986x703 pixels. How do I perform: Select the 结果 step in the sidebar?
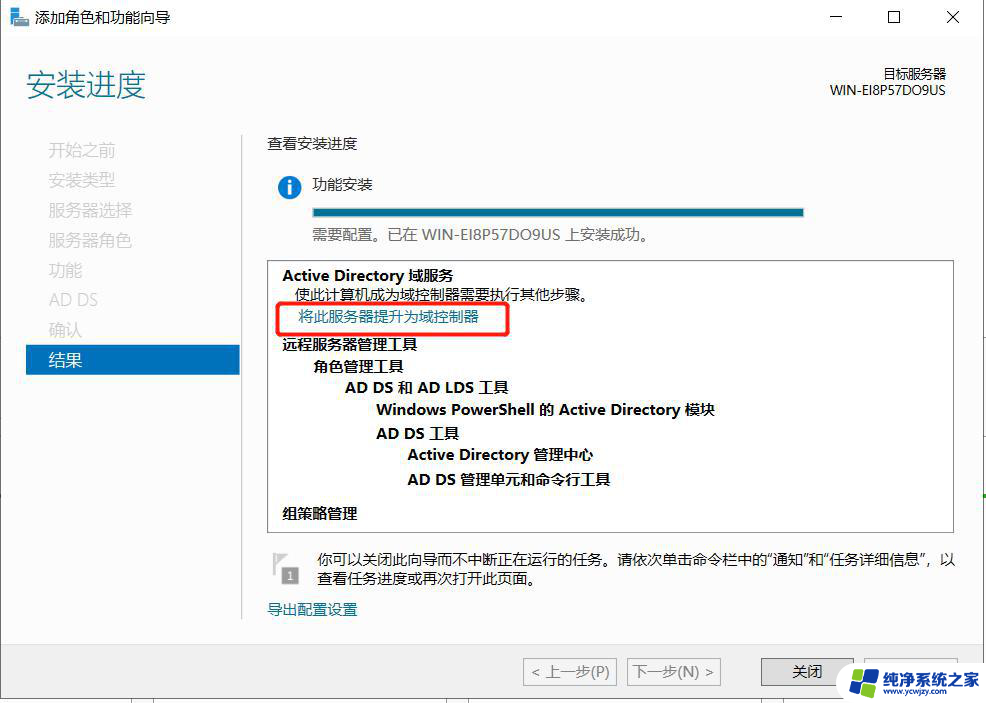pyautogui.click(x=133, y=360)
